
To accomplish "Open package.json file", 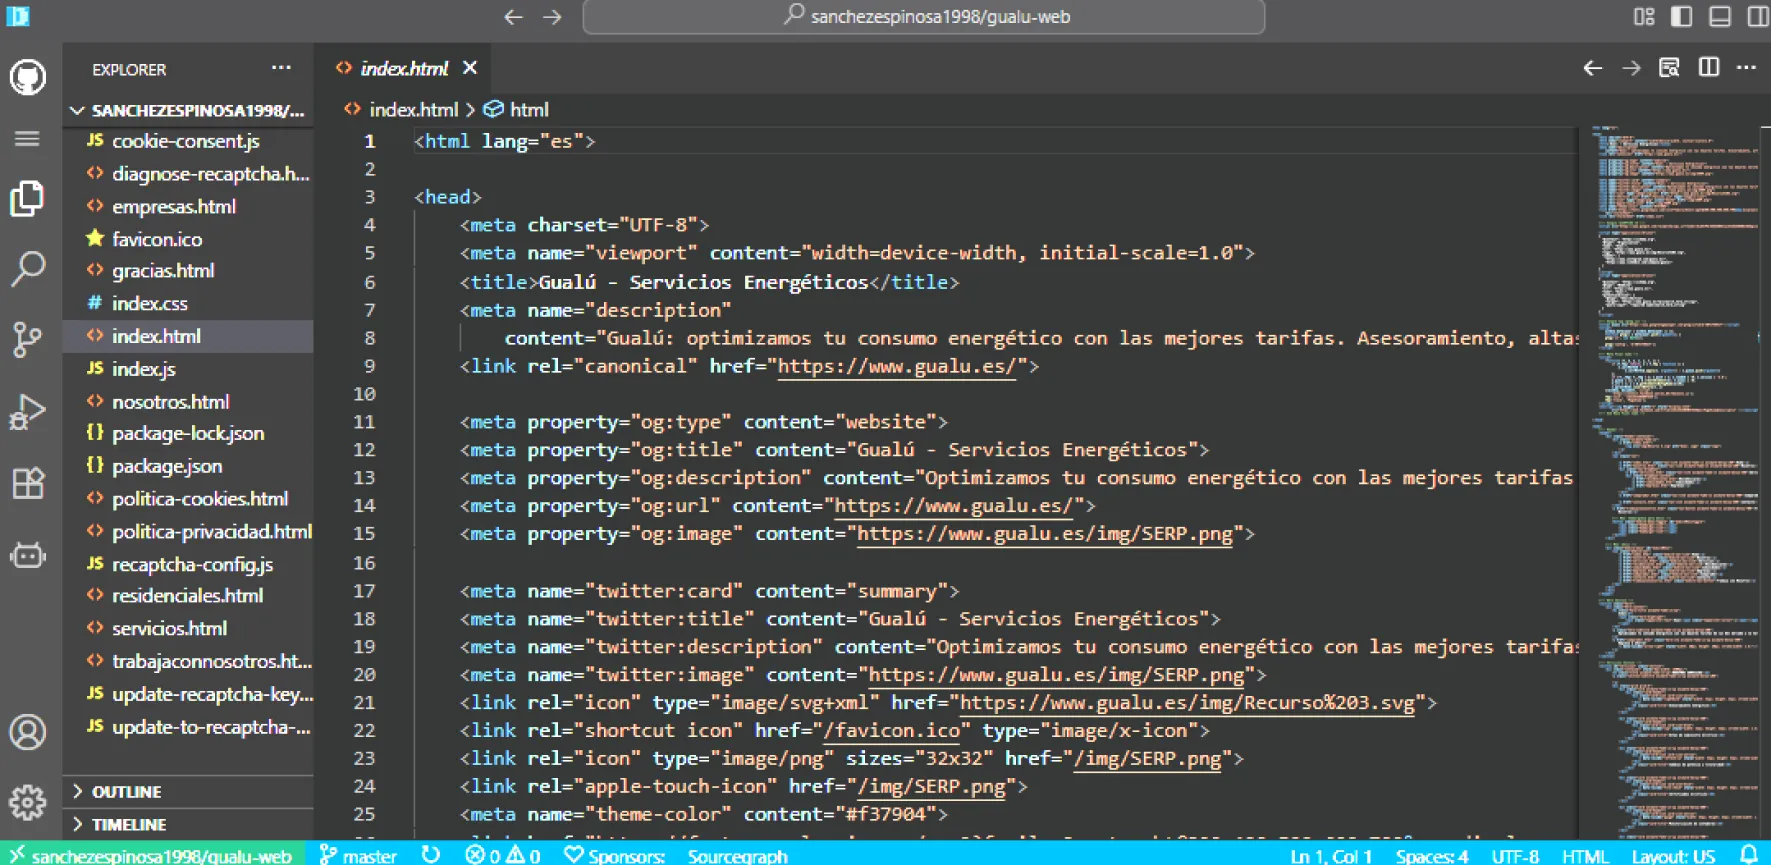I will click(188, 466).
